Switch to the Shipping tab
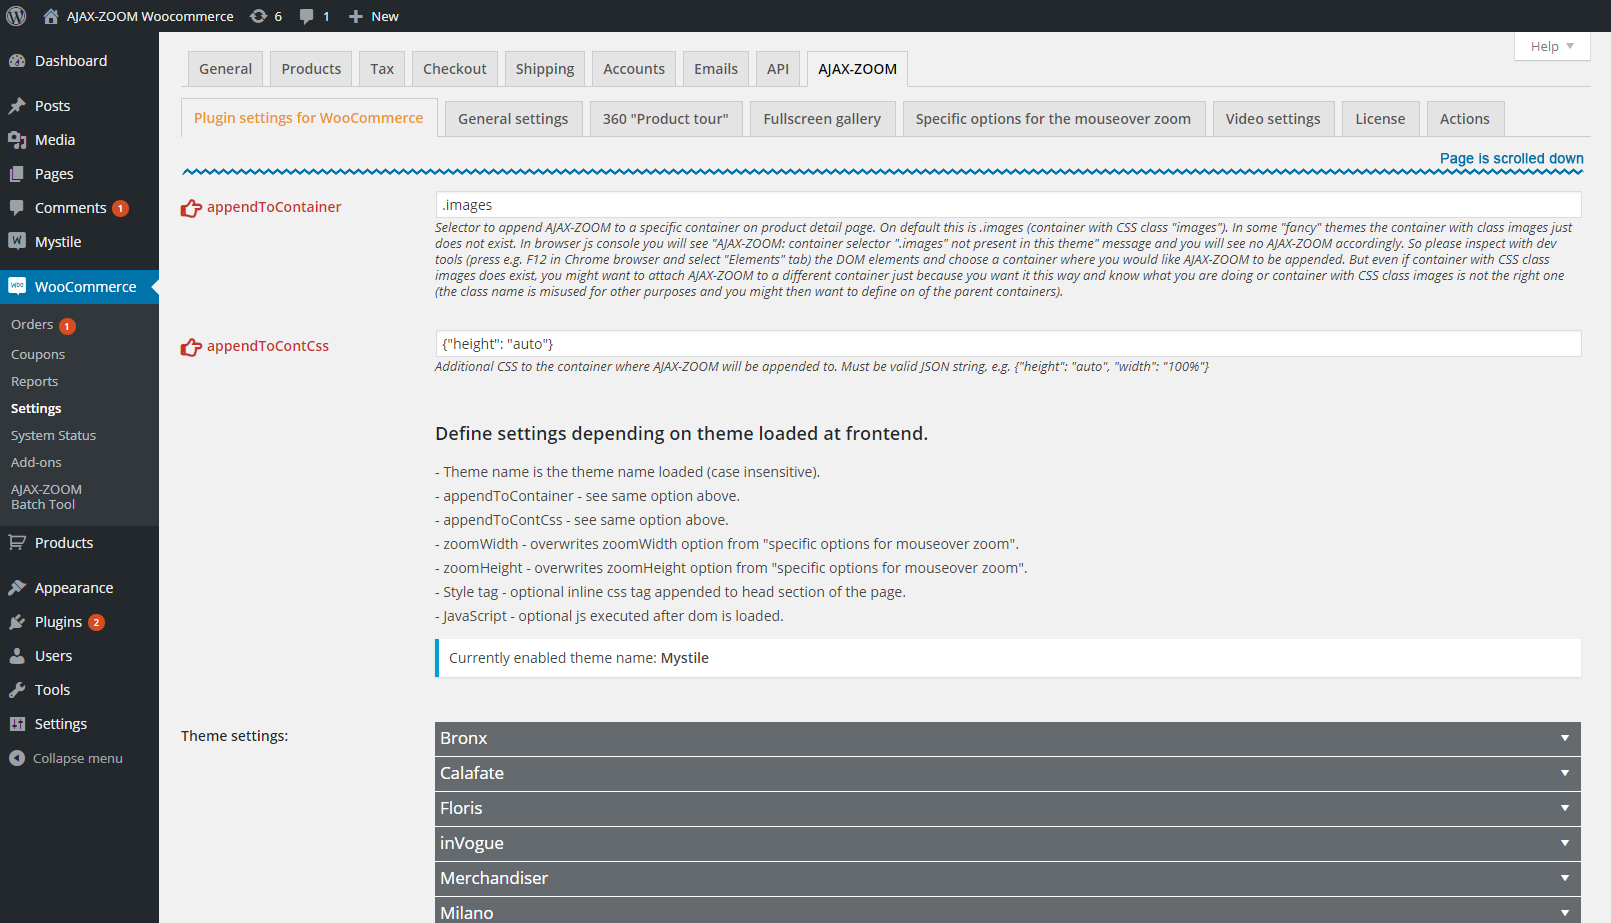The height and width of the screenshot is (923, 1611). pyautogui.click(x=545, y=69)
